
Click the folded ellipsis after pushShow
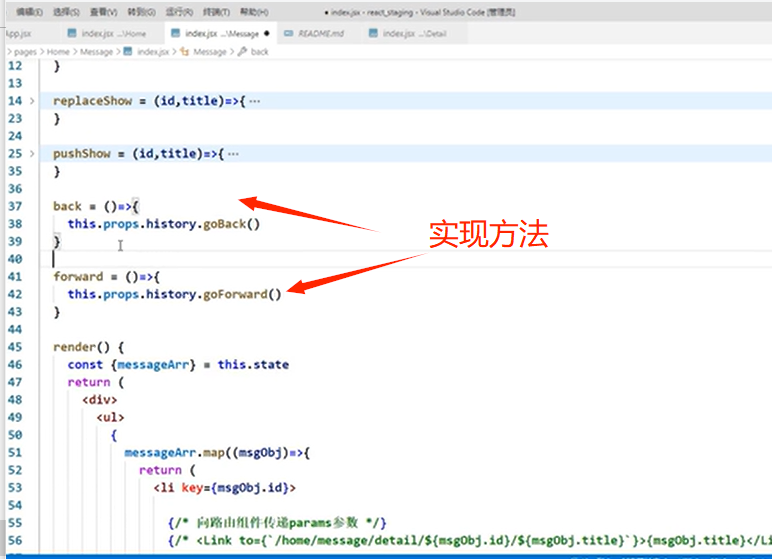pyautogui.click(x=233, y=154)
